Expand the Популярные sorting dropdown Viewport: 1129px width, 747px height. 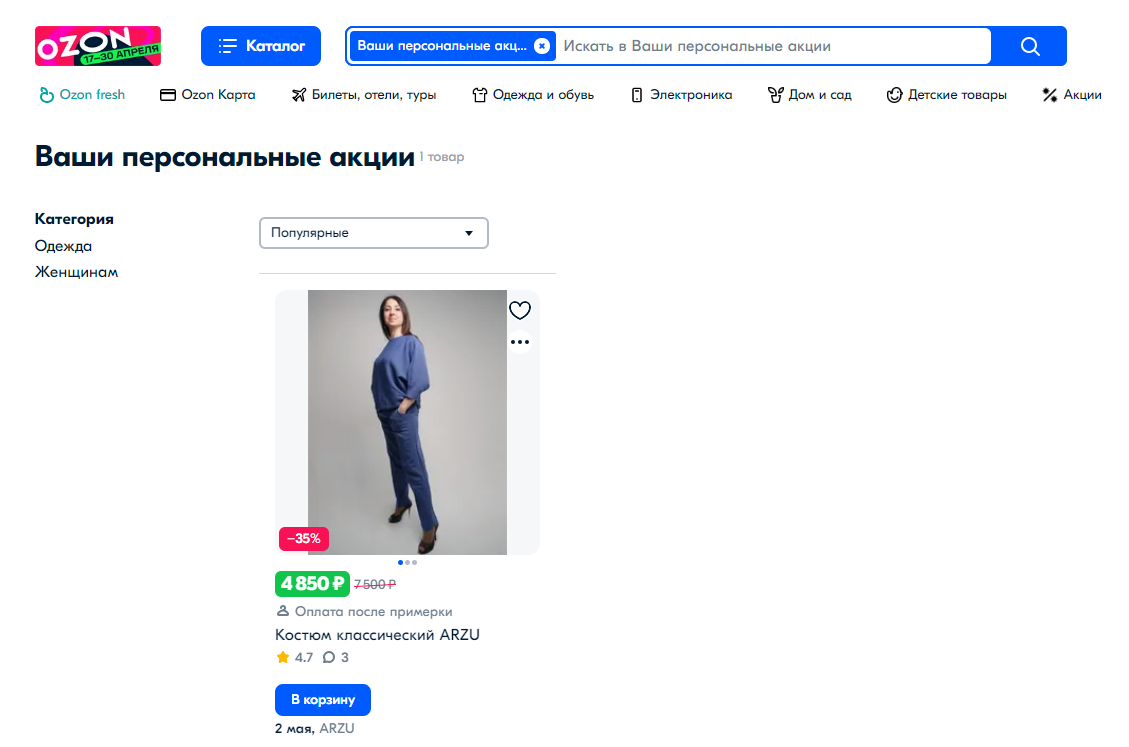[x=373, y=233]
